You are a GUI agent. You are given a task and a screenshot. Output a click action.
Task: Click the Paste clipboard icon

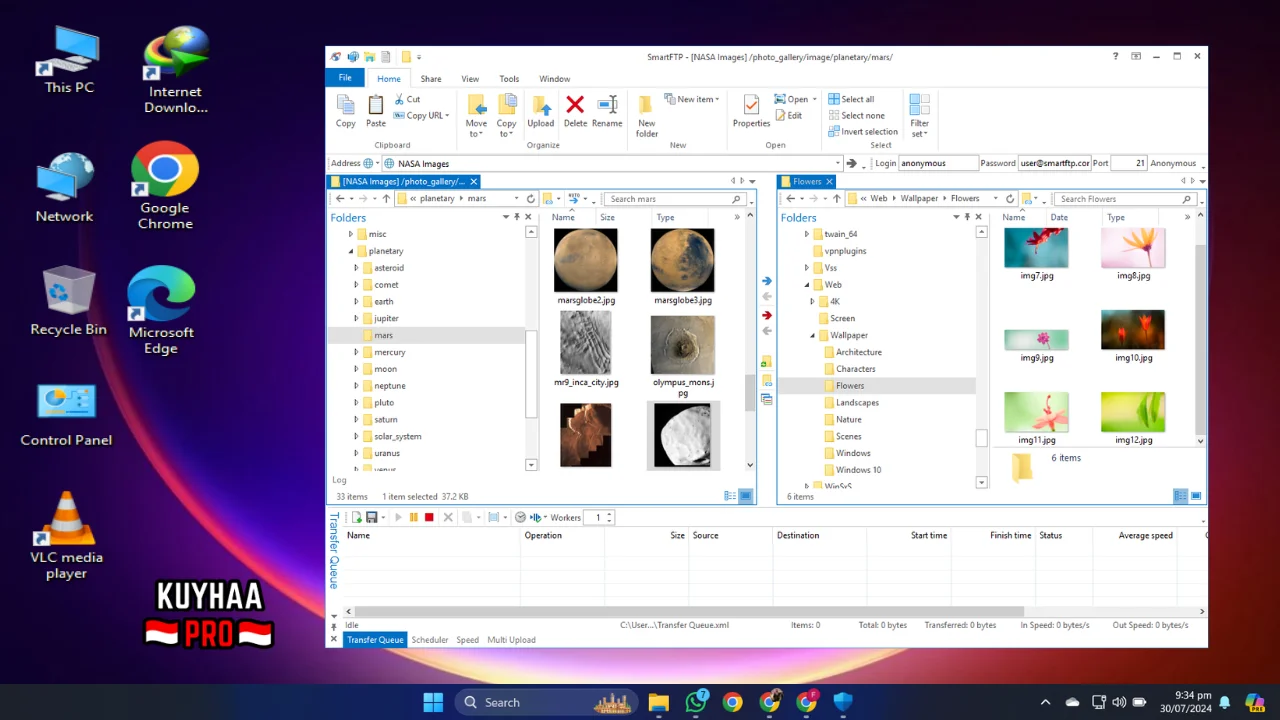pos(375,110)
